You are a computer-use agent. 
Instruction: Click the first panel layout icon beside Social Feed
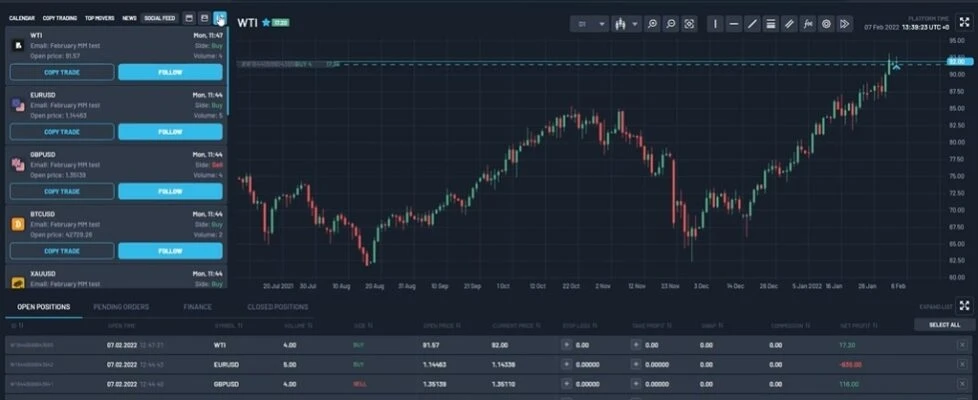coord(189,18)
